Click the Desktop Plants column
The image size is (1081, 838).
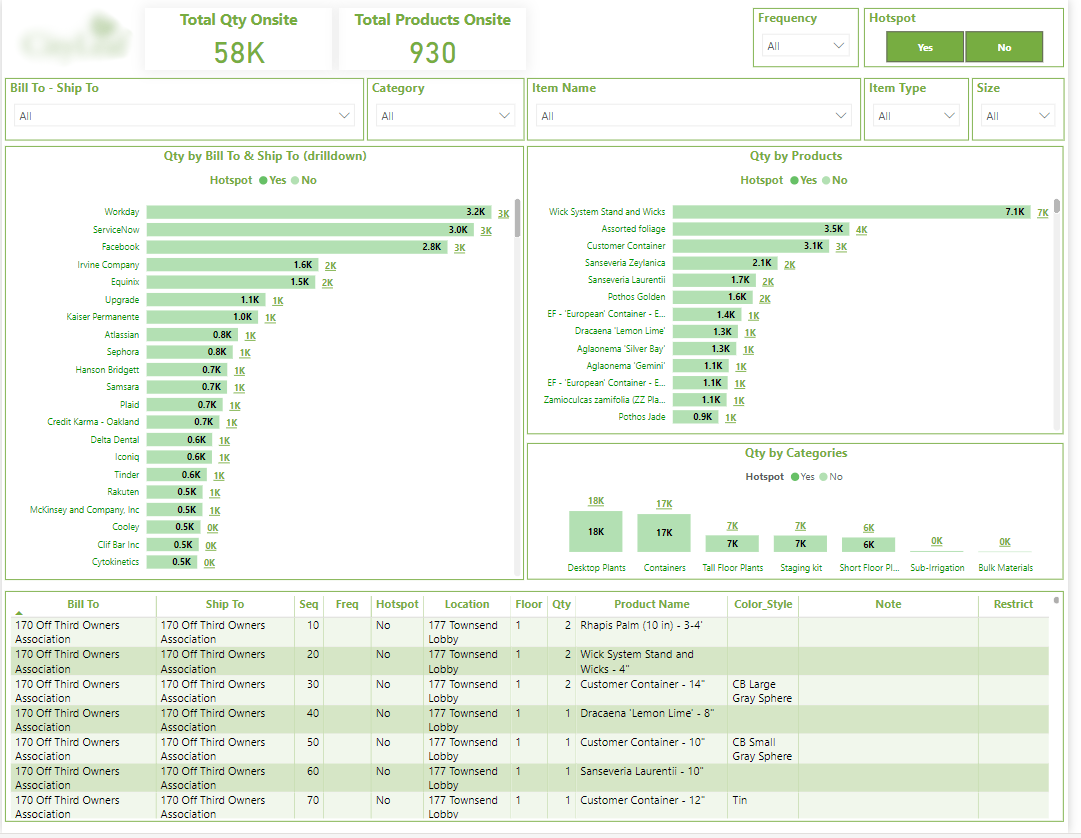pos(595,531)
